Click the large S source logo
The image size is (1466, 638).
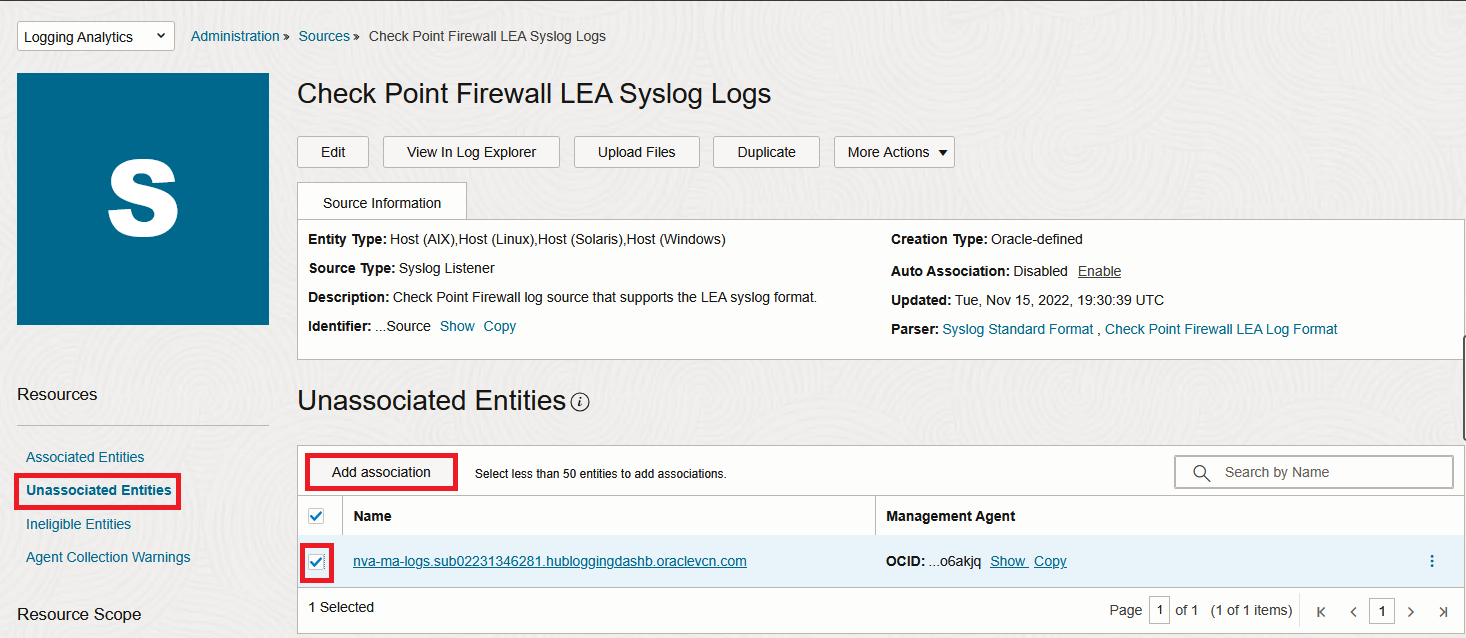pyautogui.click(x=143, y=199)
